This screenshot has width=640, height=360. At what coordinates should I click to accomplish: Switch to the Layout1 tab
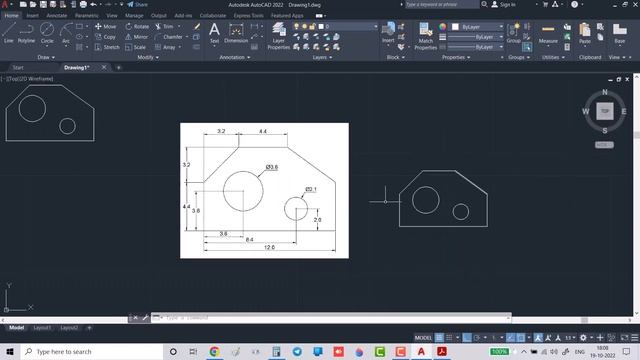42,328
